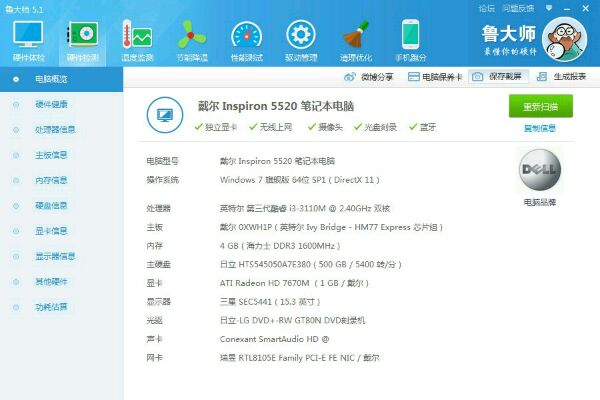Click the Dell brand logo
This screenshot has height=400, width=600.
pos(540,170)
